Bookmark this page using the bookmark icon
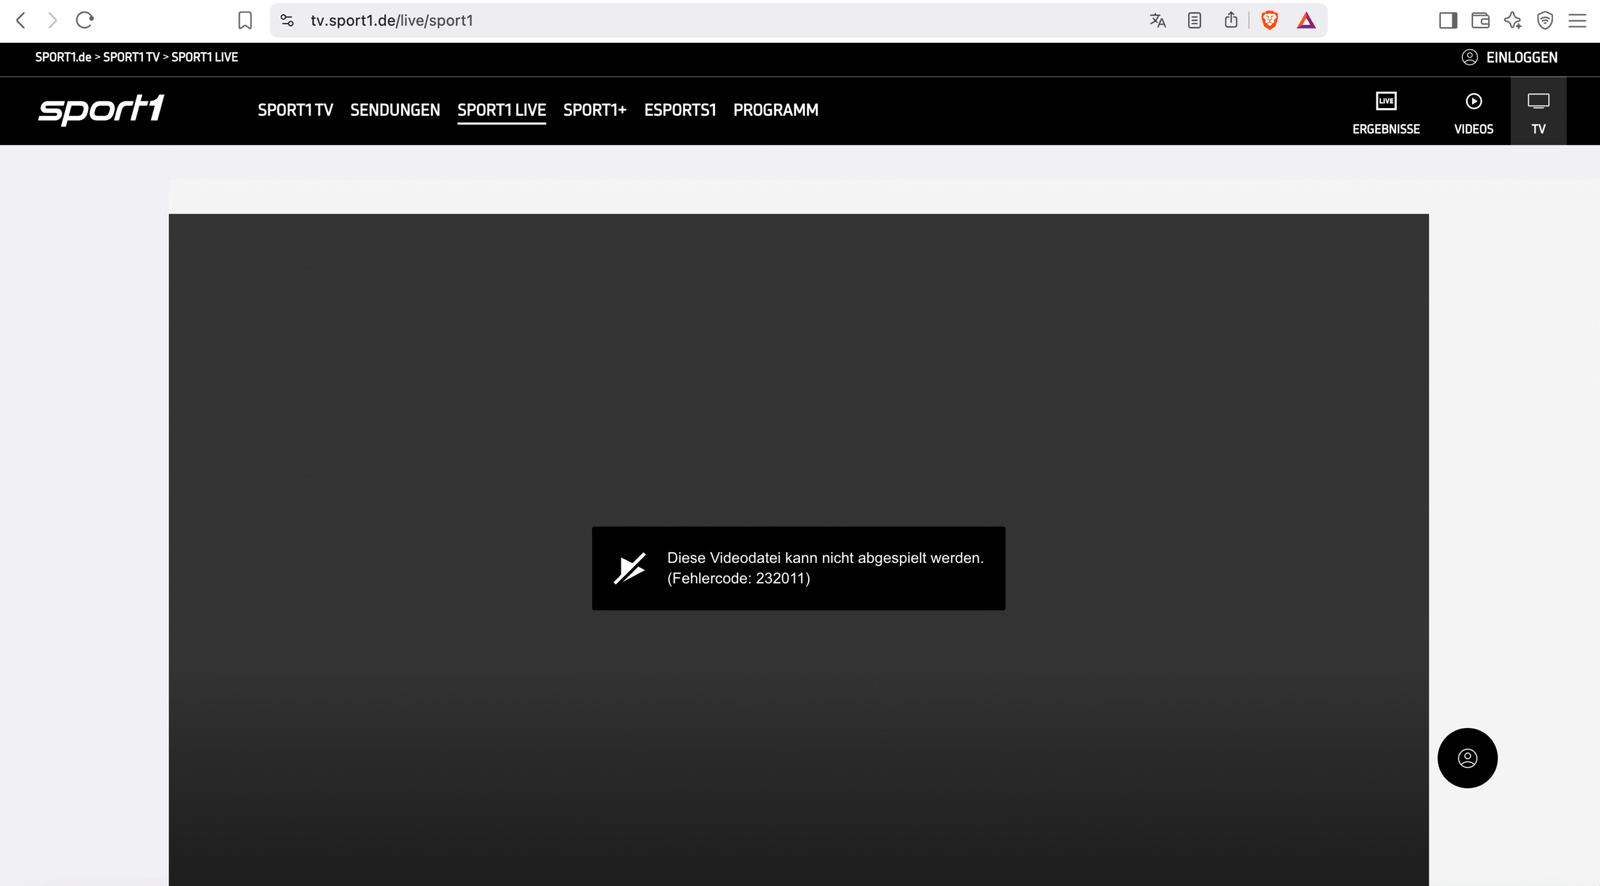The image size is (1600, 886). [x=245, y=20]
